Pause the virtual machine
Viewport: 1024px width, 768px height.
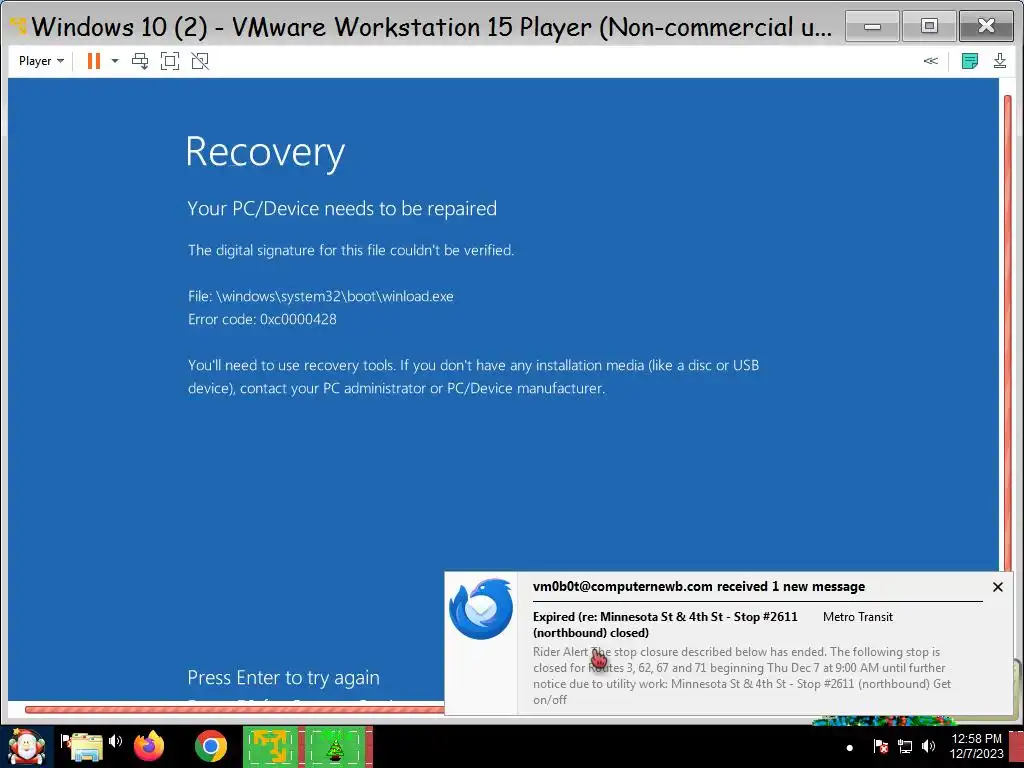coord(93,61)
